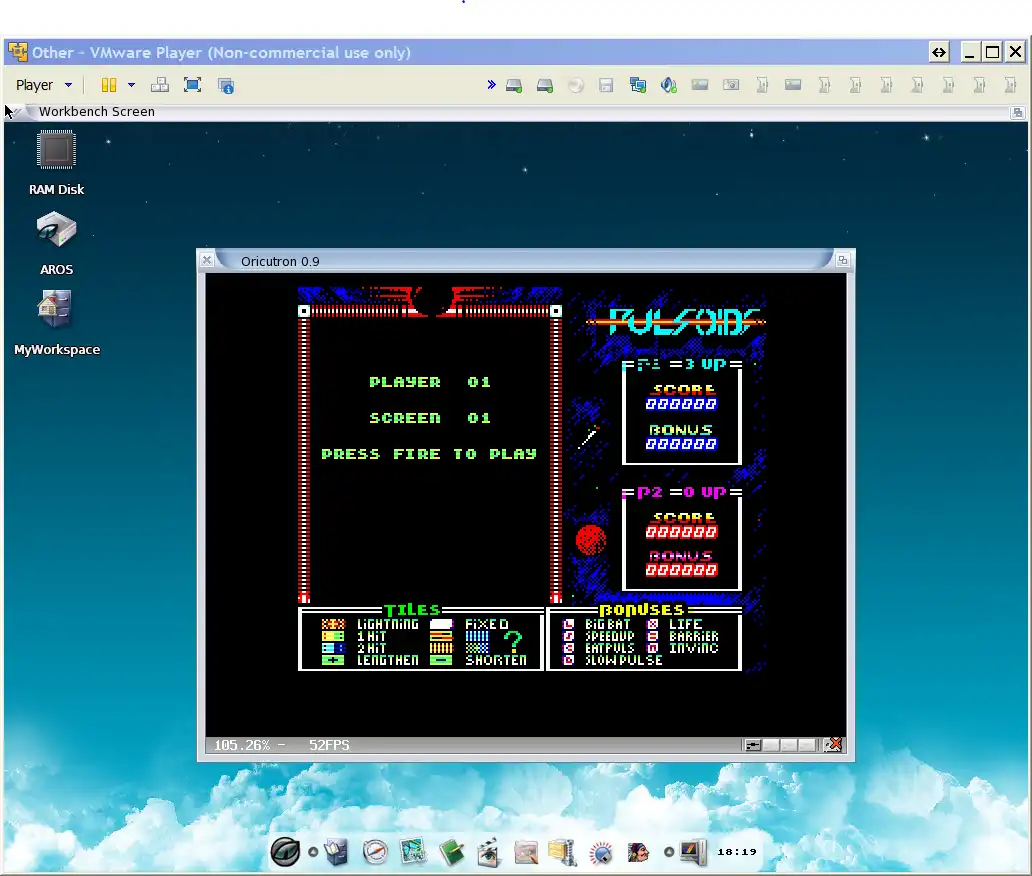Open the zip archiver dock icon

(563, 852)
